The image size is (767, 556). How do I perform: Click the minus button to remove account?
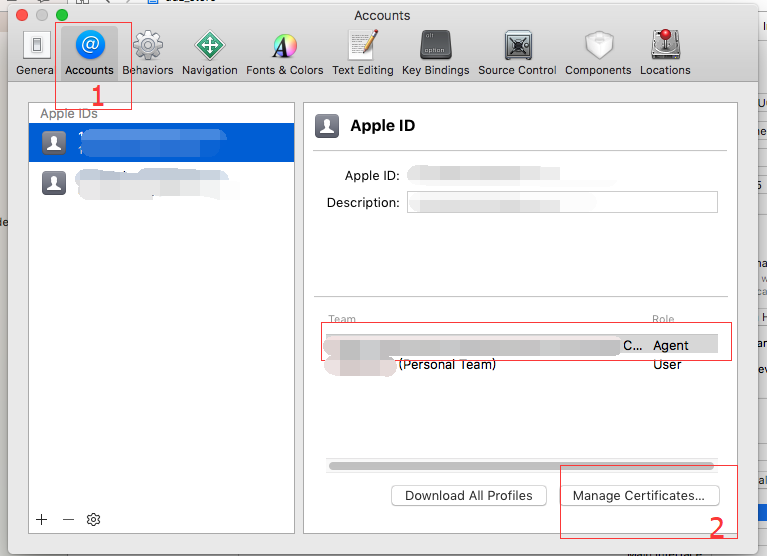point(68,519)
